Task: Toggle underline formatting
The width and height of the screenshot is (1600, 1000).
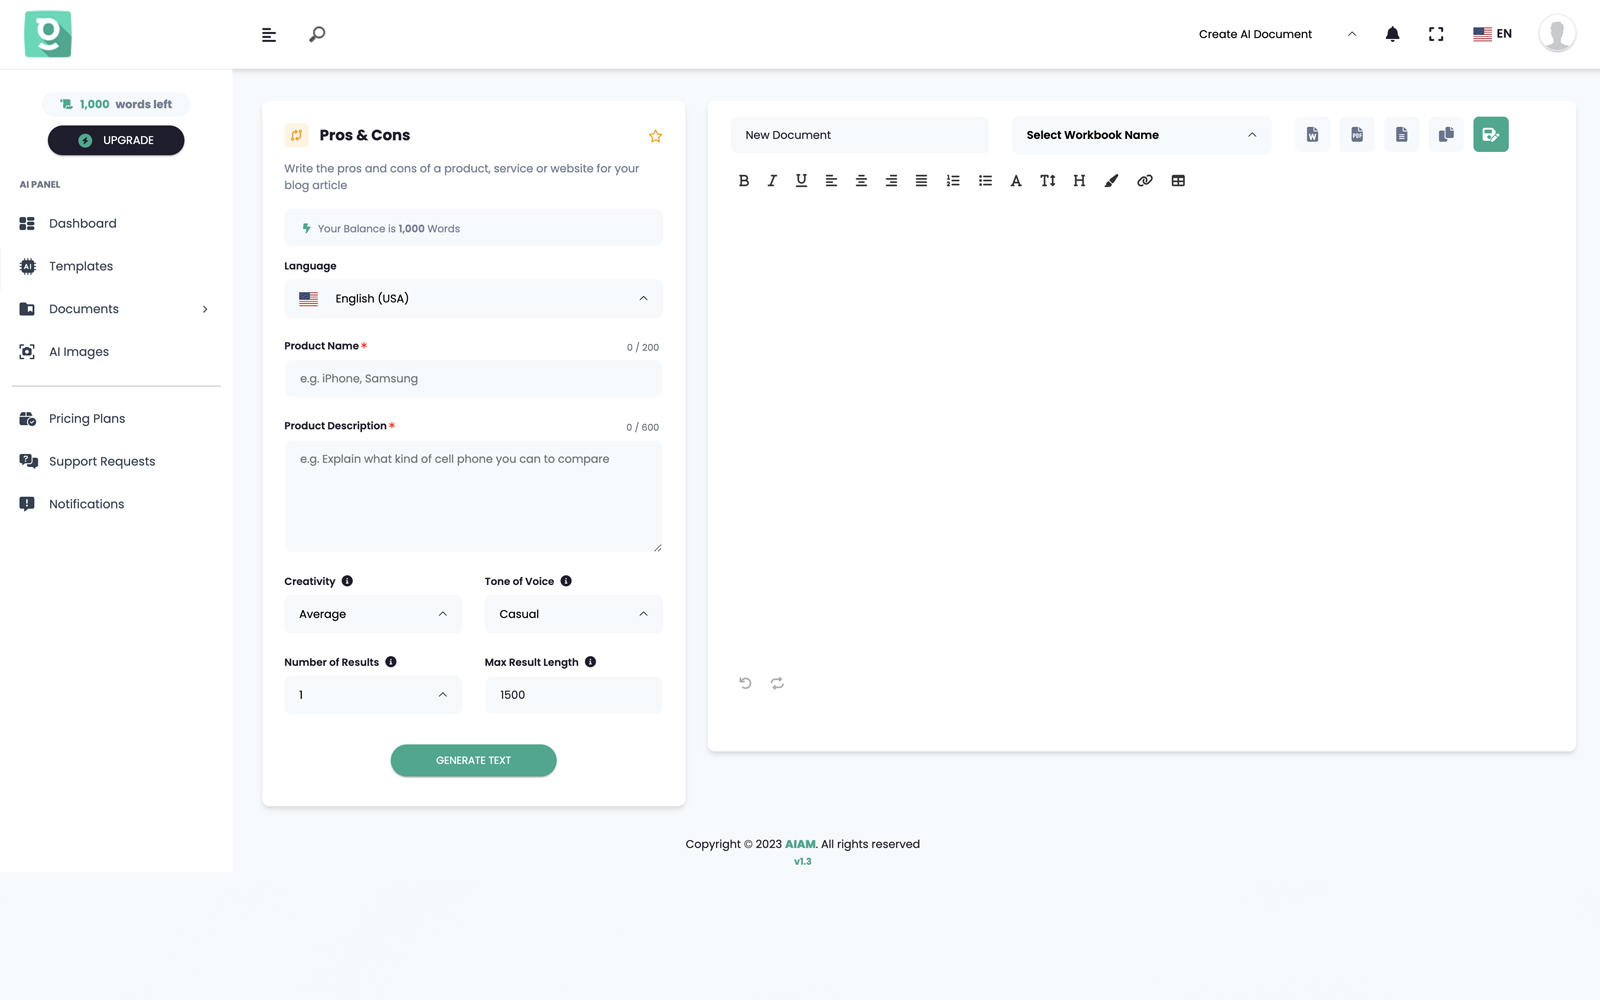Action: coord(801,181)
